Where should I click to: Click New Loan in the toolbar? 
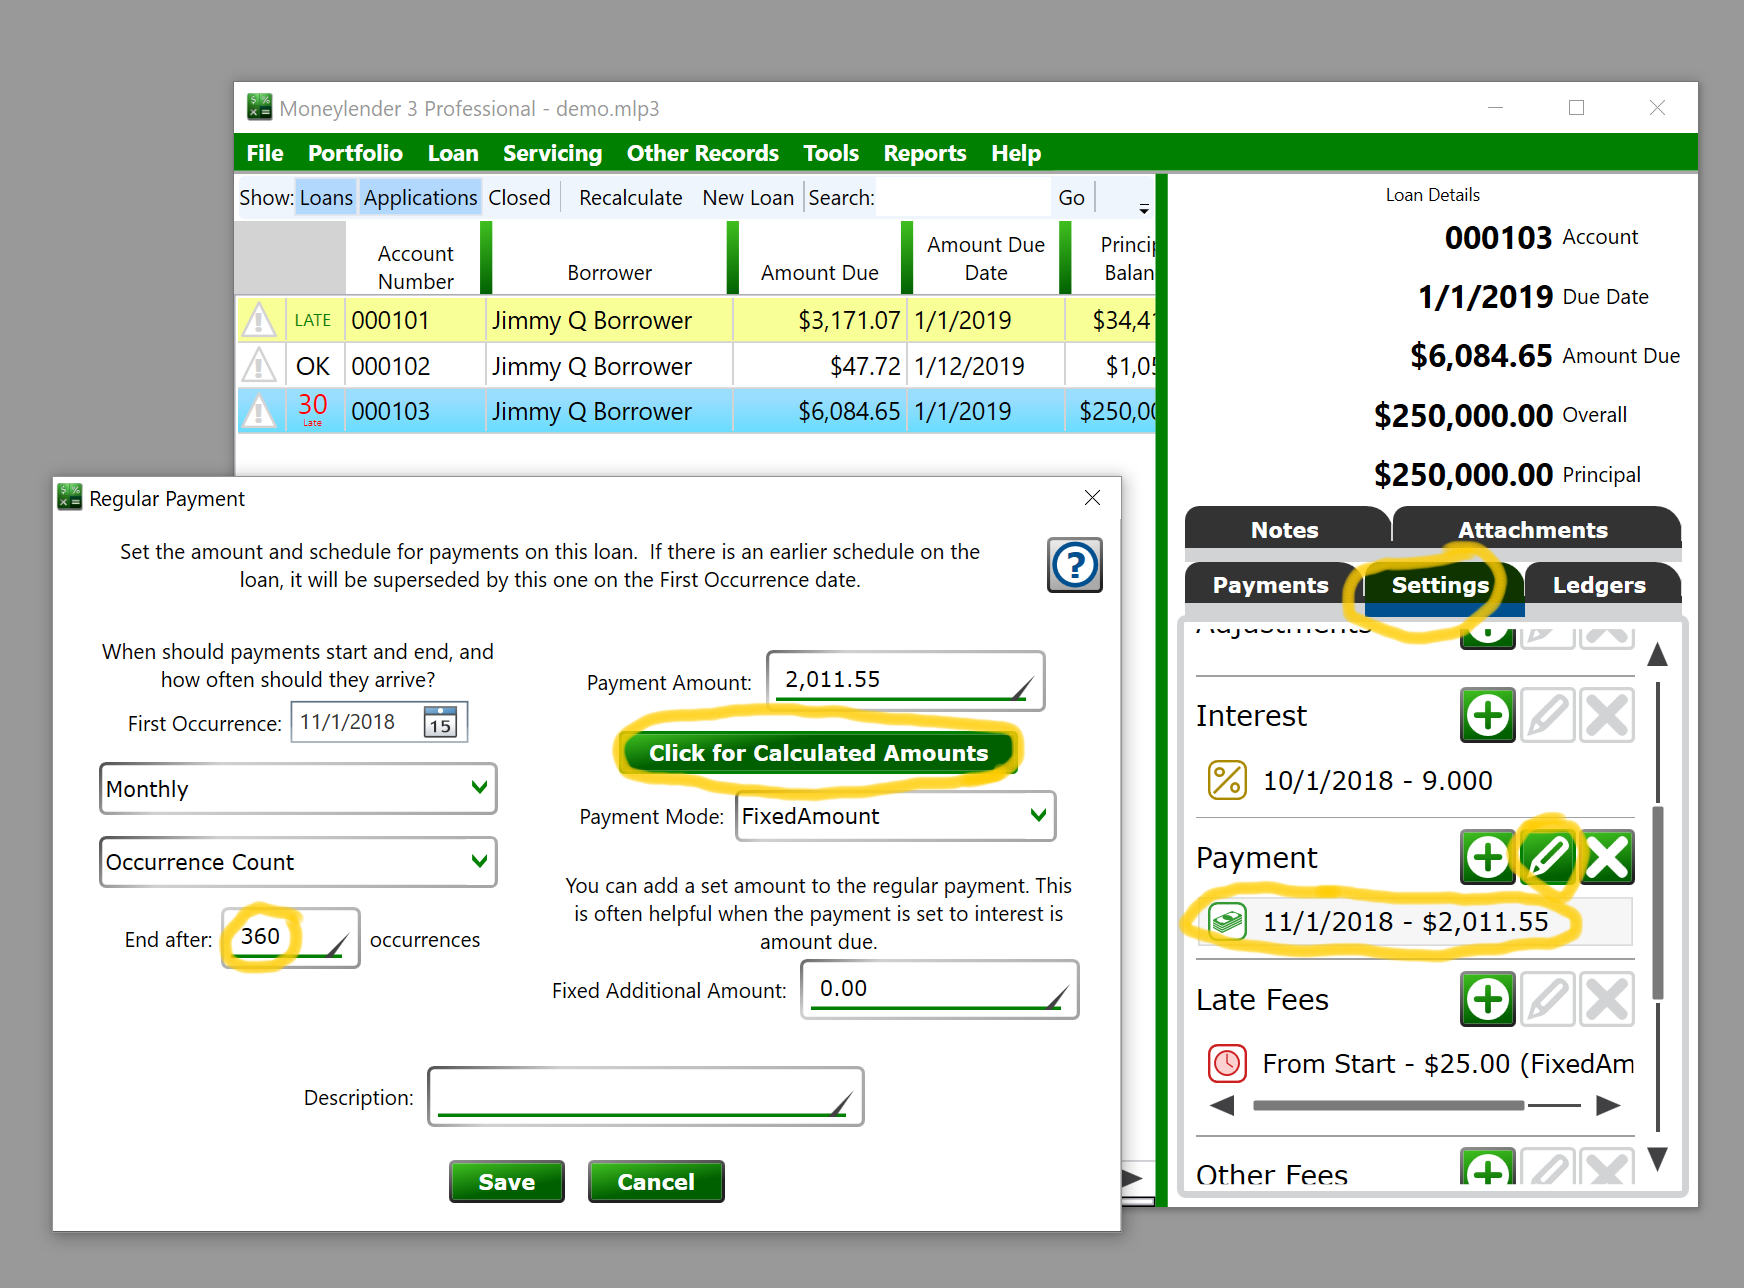747,198
